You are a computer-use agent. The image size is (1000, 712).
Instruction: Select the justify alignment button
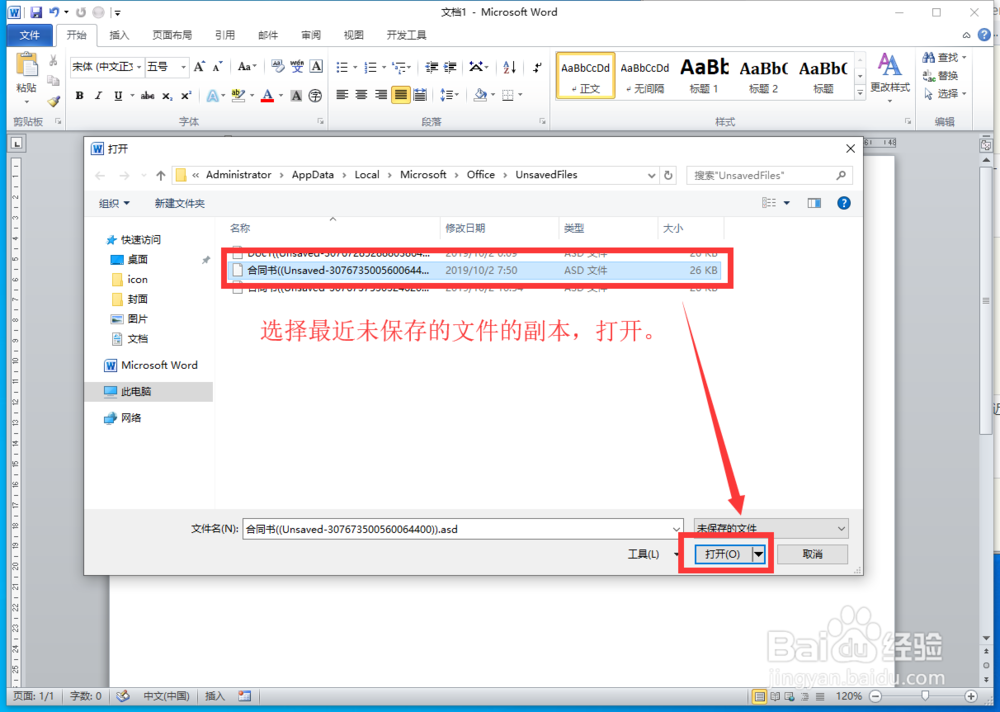(401, 95)
